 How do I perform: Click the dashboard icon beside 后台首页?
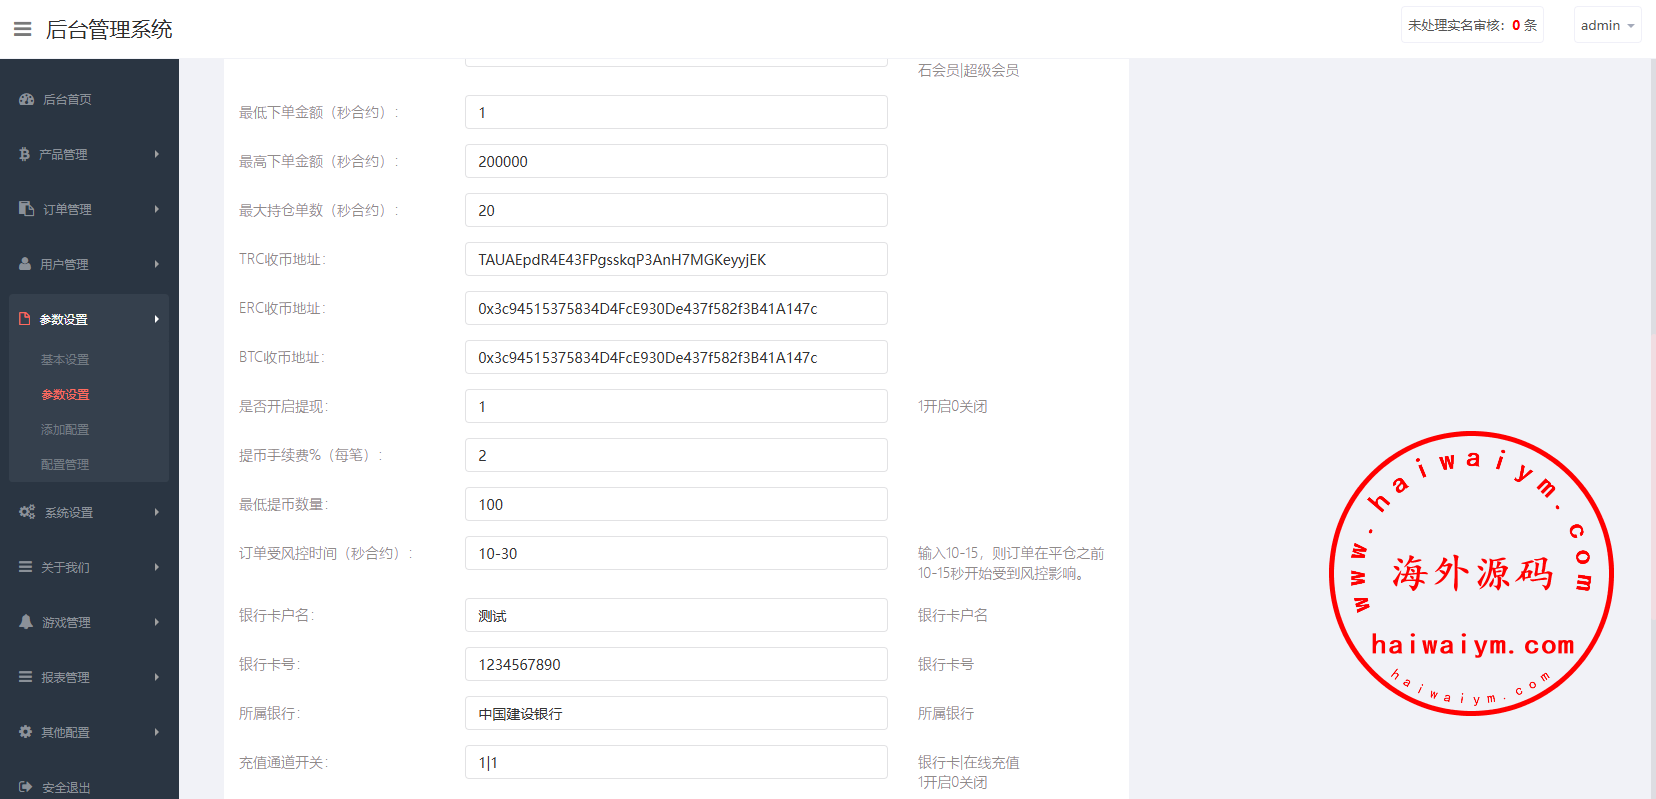pyautogui.click(x=27, y=99)
